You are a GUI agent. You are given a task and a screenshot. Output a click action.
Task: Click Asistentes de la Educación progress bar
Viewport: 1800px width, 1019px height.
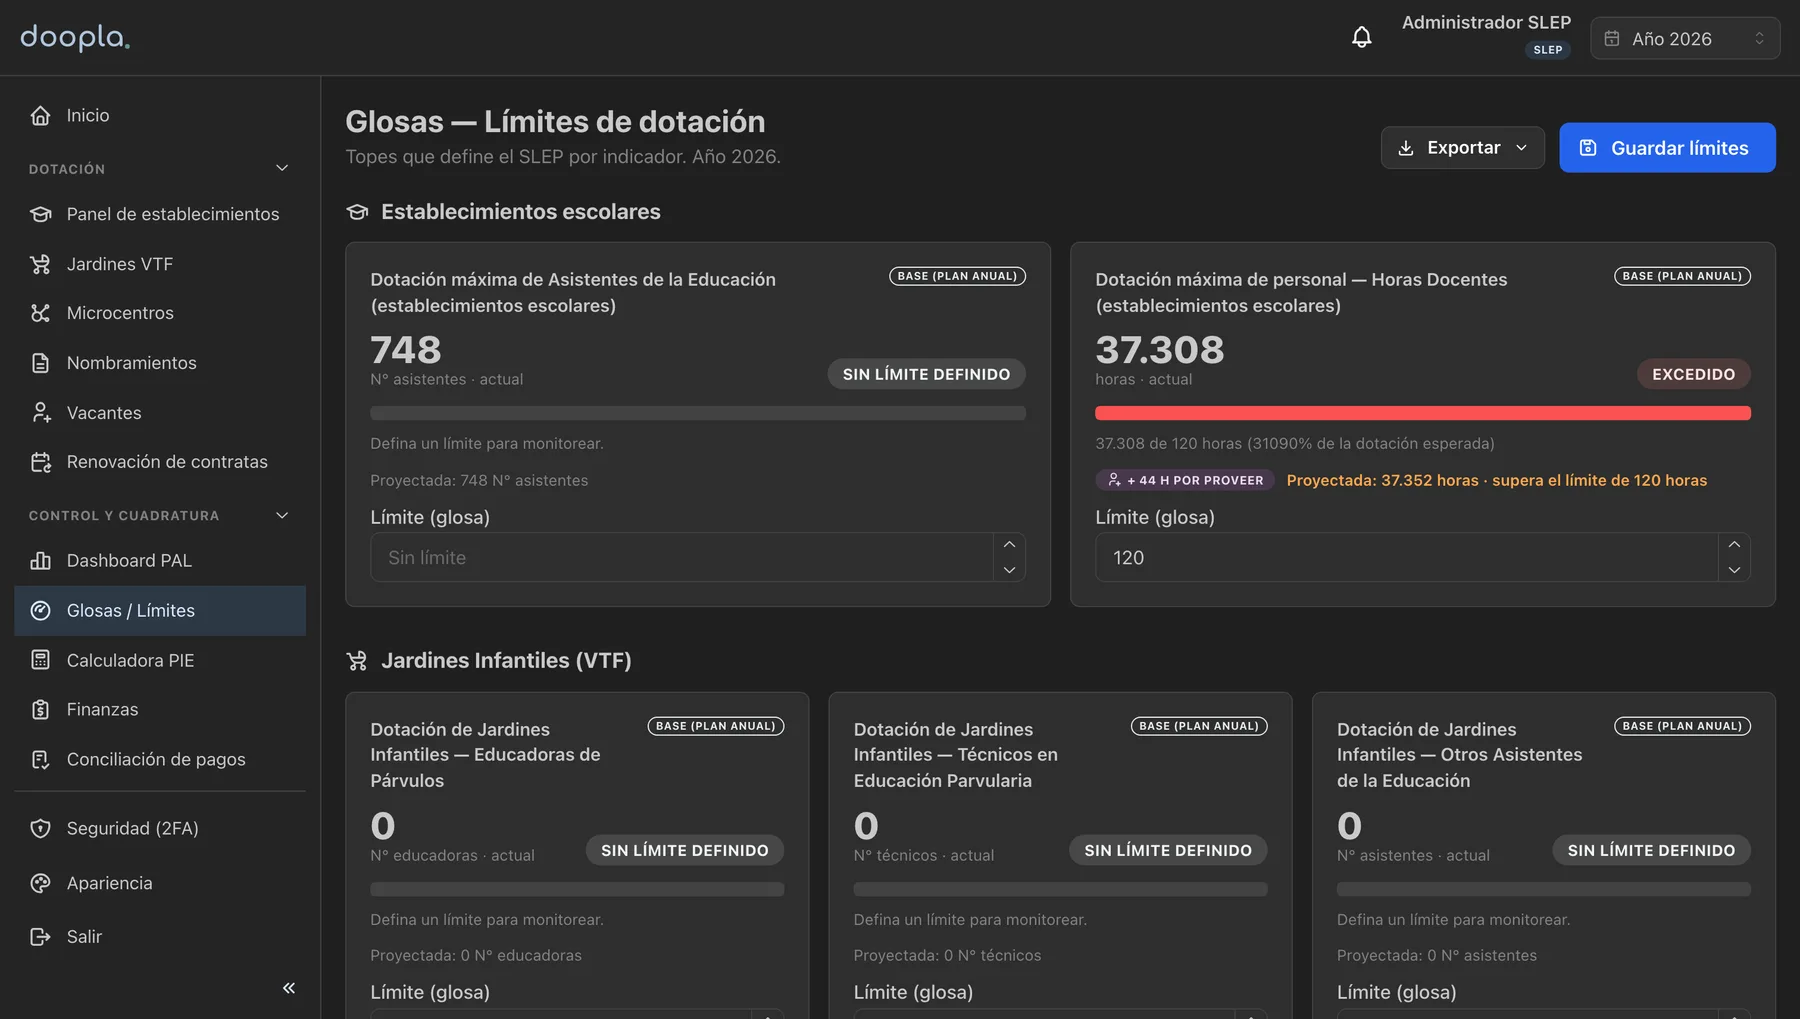coord(698,413)
